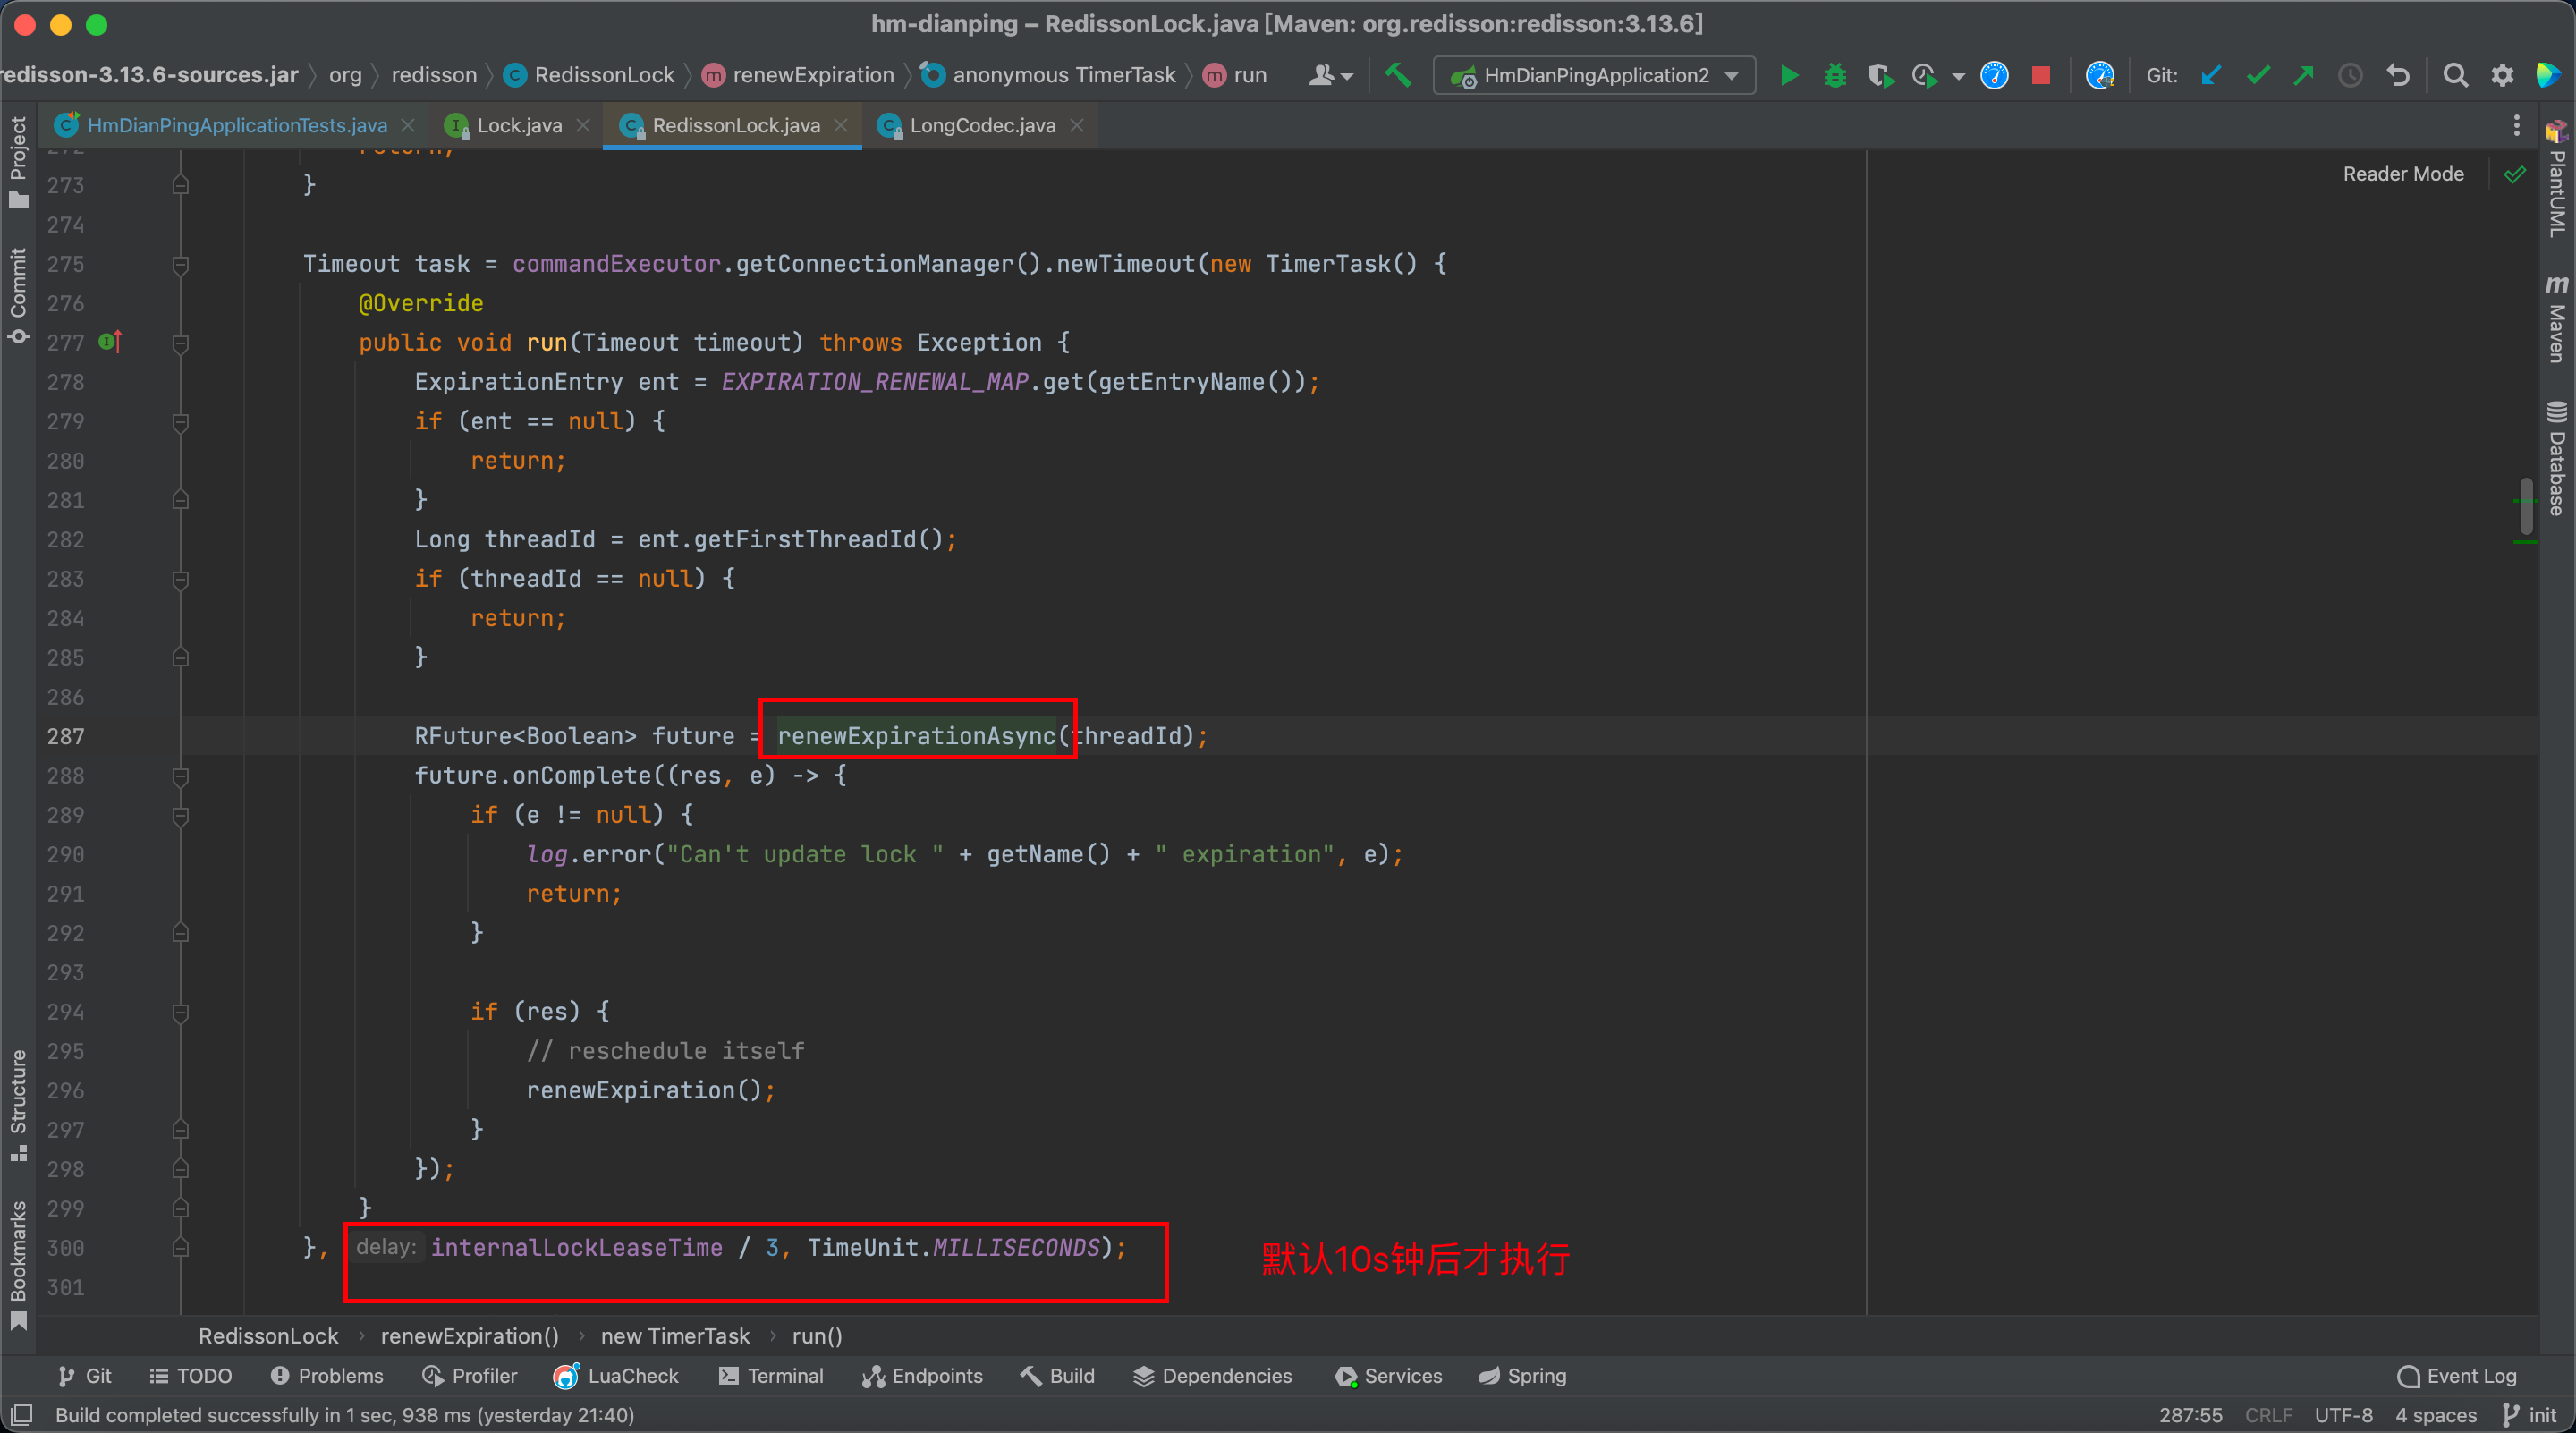The height and width of the screenshot is (1433, 2576).
Task: Open the Build tool window
Action: pos(1057,1376)
